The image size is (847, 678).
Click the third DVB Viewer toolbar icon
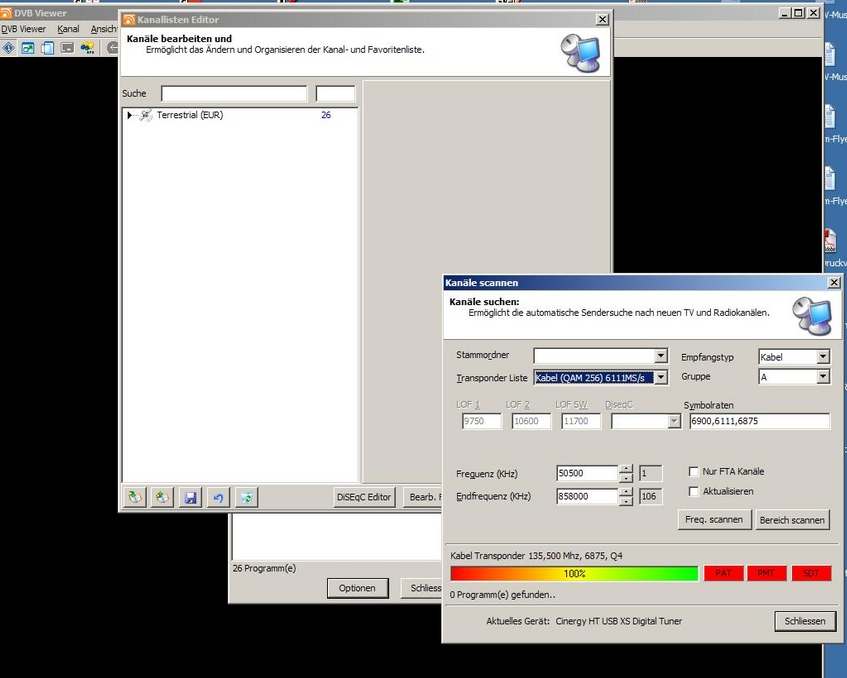point(47,47)
